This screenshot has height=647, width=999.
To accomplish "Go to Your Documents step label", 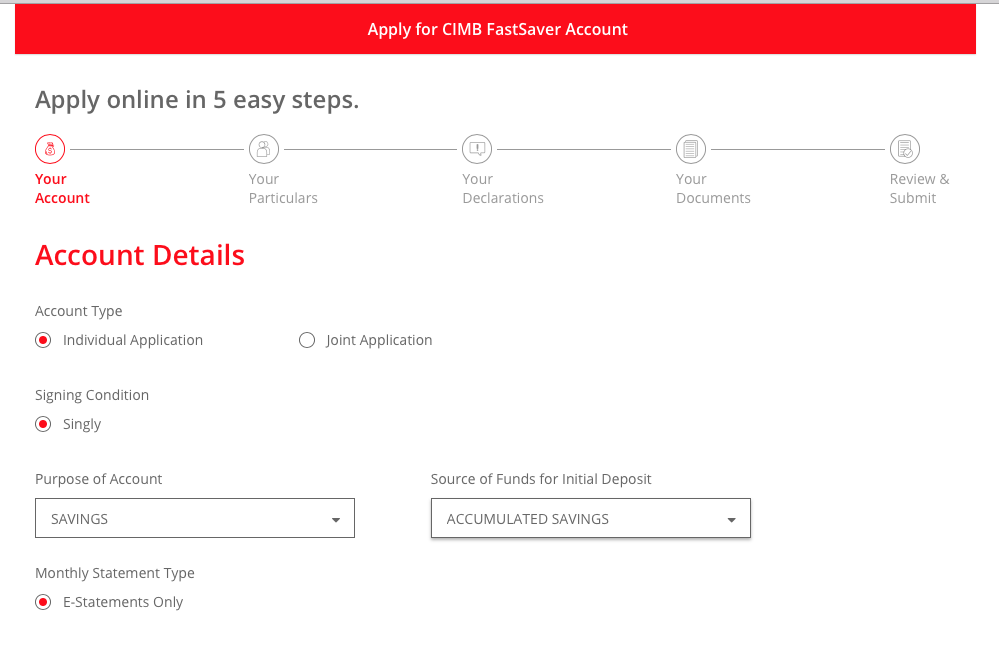I will pyautogui.click(x=713, y=188).
